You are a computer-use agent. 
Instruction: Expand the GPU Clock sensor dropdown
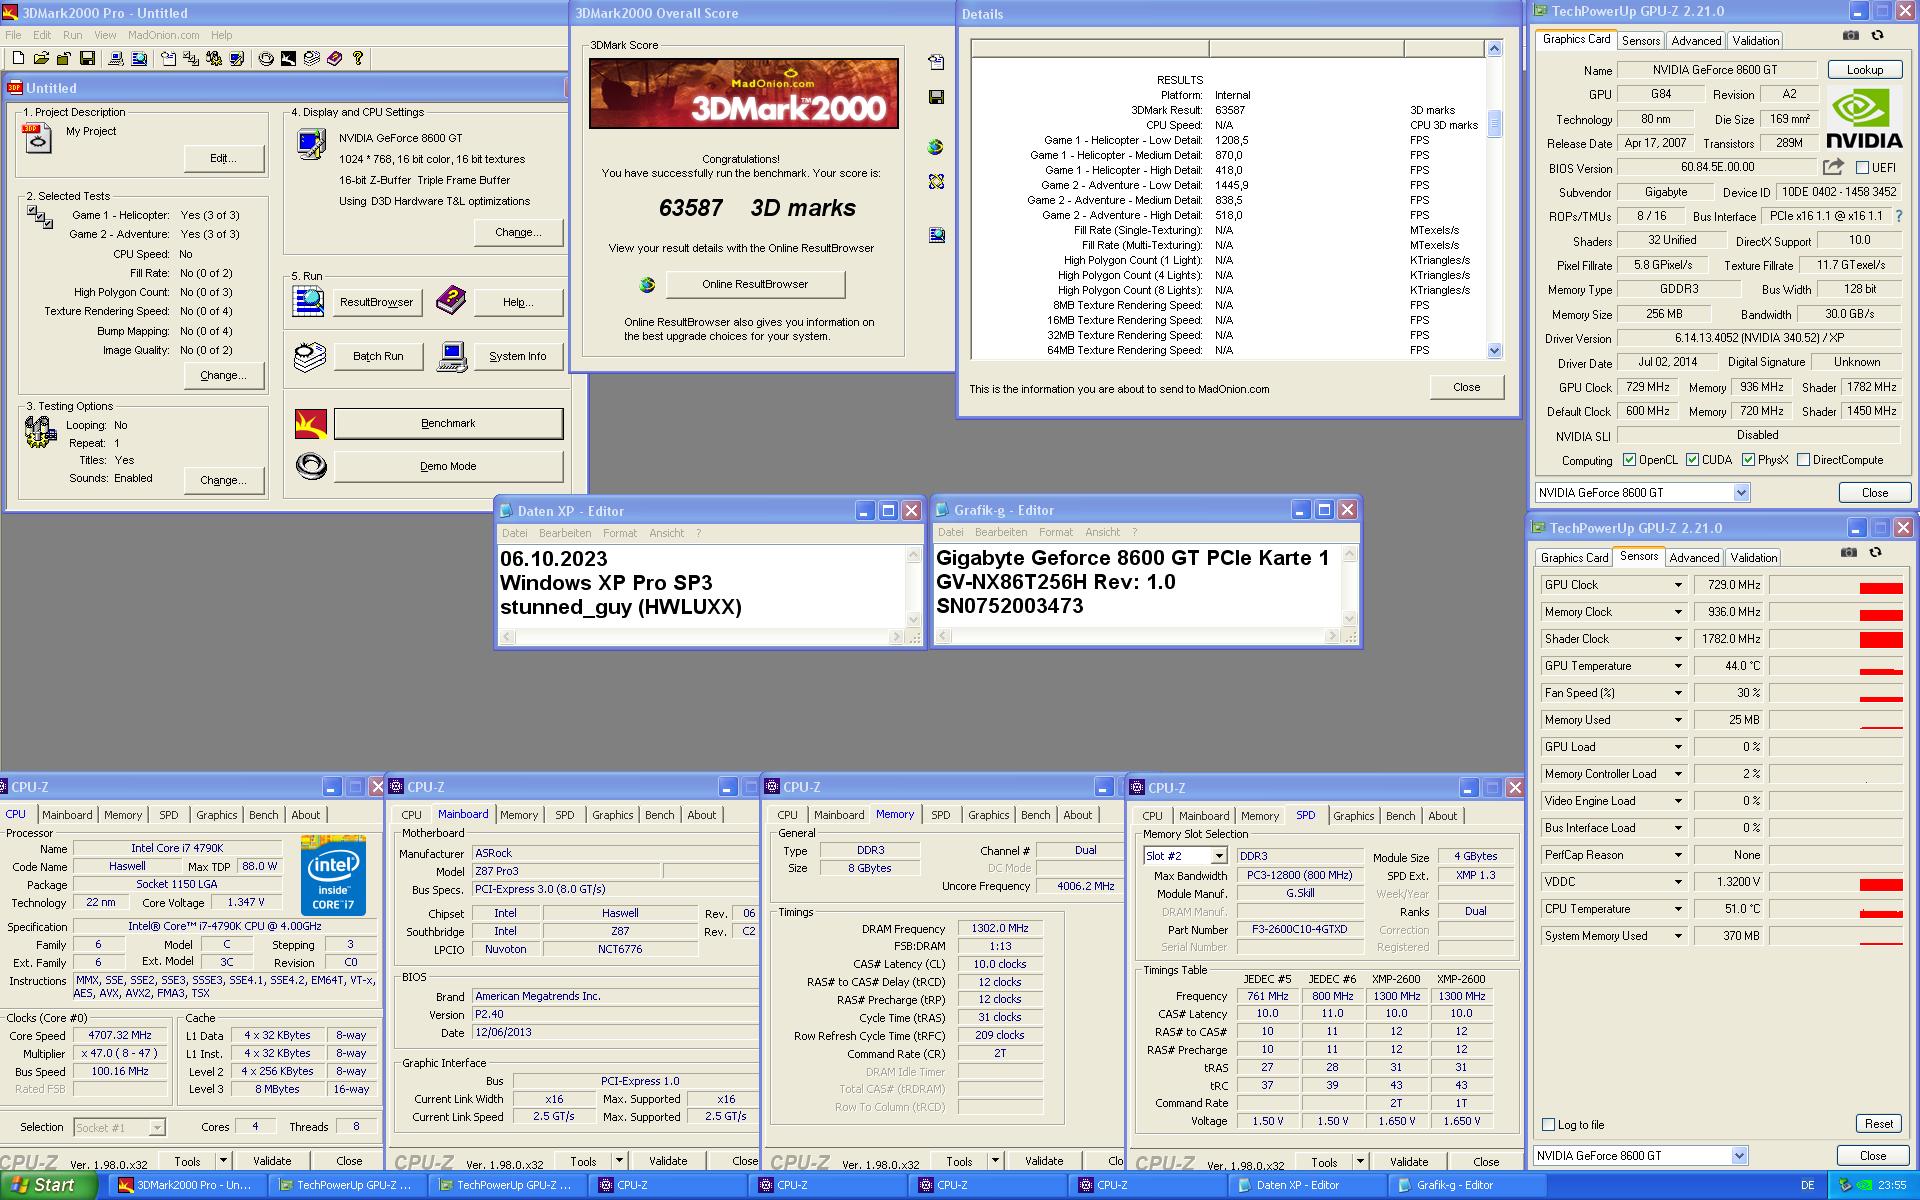click(1678, 585)
